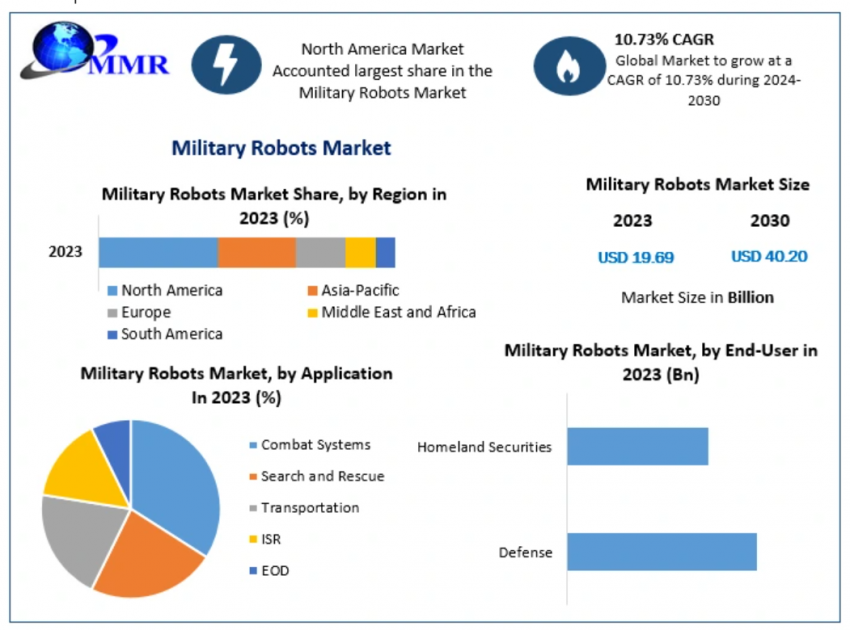Click the 'Transportation' legend label

point(310,508)
